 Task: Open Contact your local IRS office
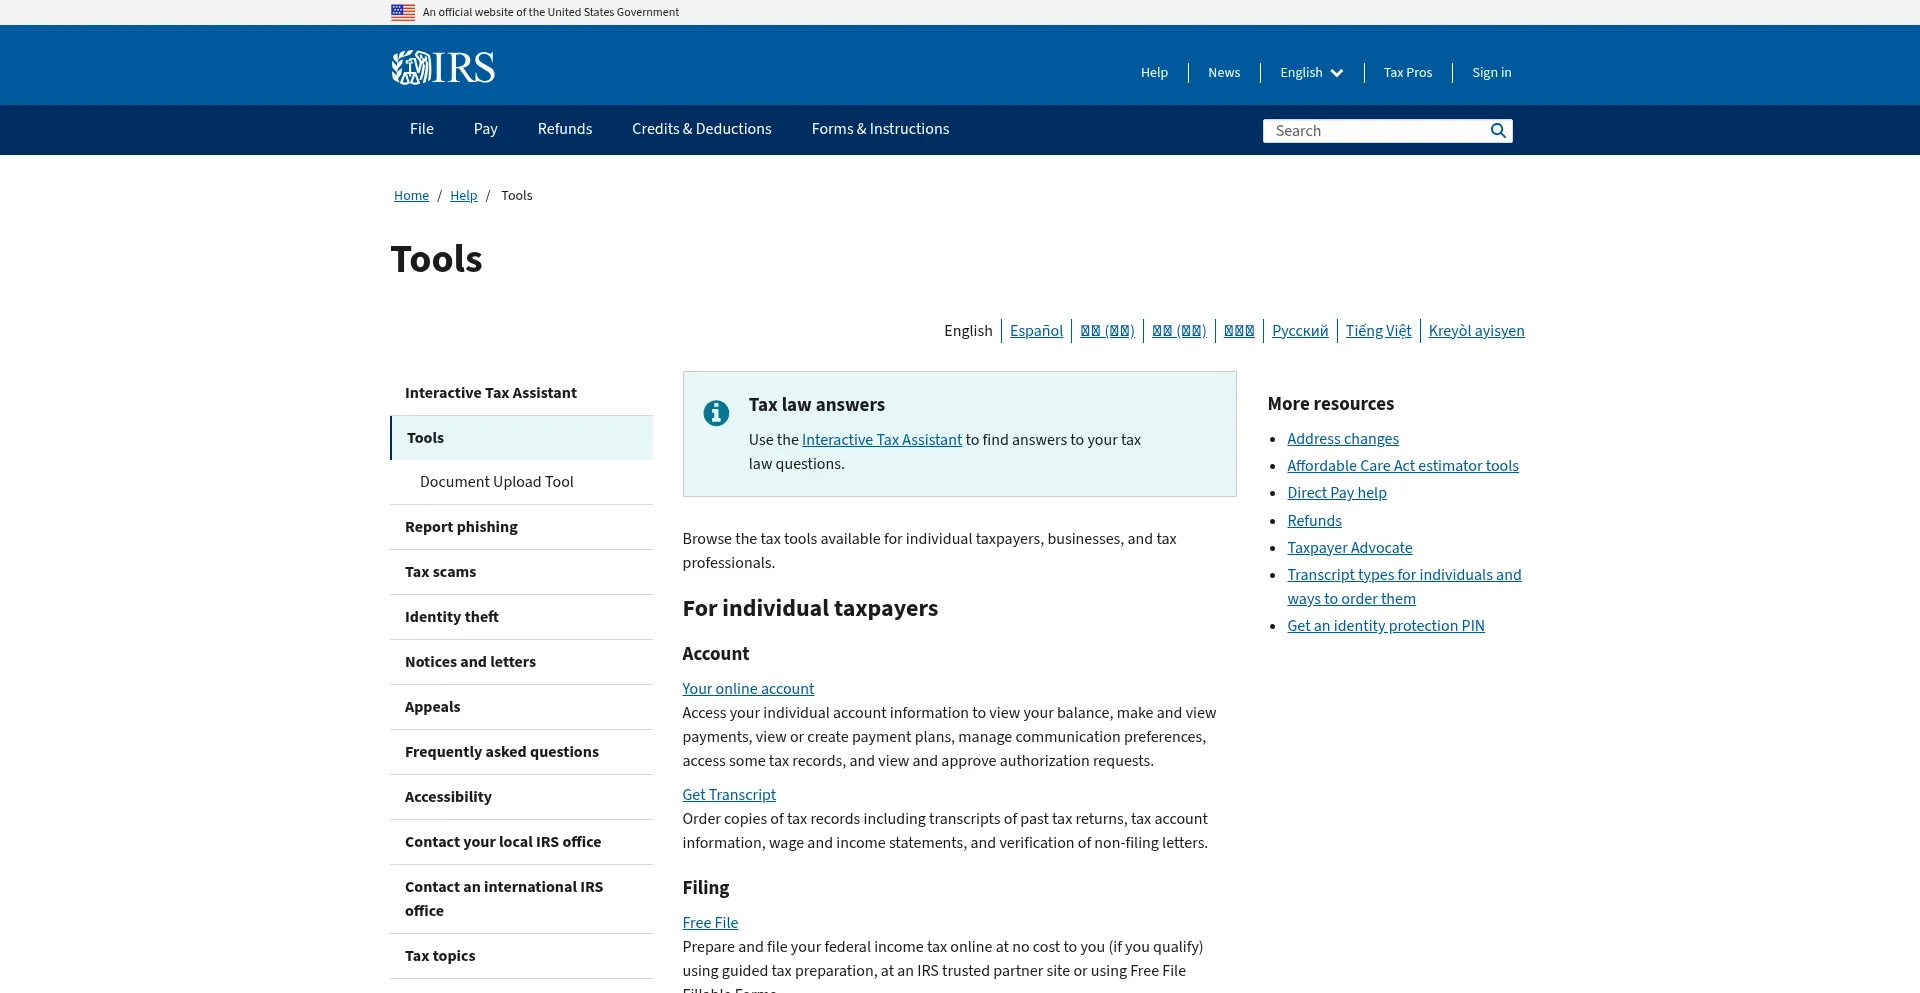coord(521,842)
